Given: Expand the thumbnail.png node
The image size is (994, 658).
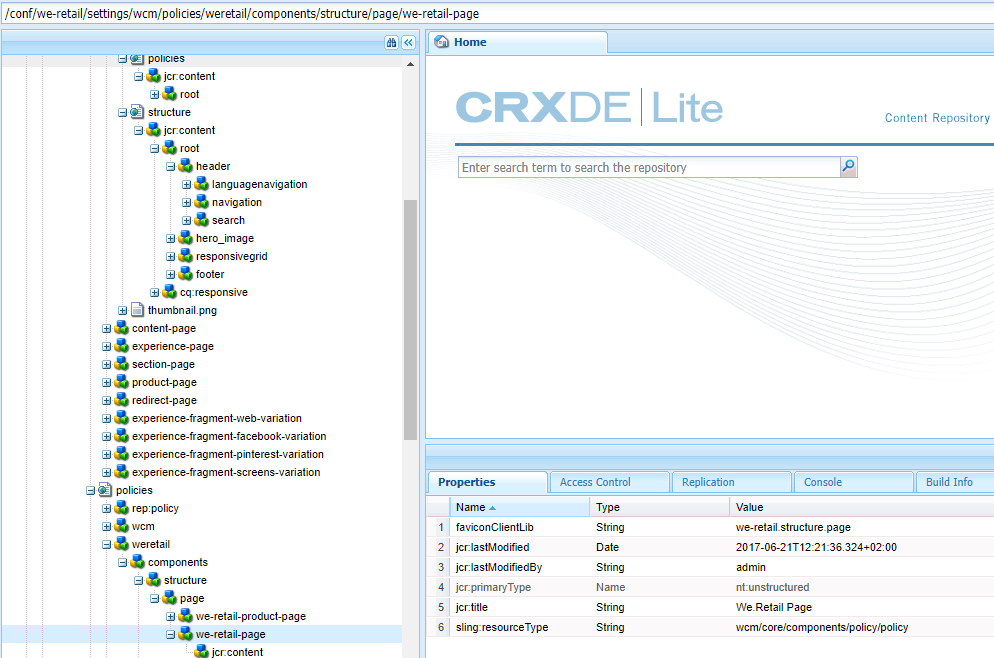Looking at the screenshot, I should 122,311.
